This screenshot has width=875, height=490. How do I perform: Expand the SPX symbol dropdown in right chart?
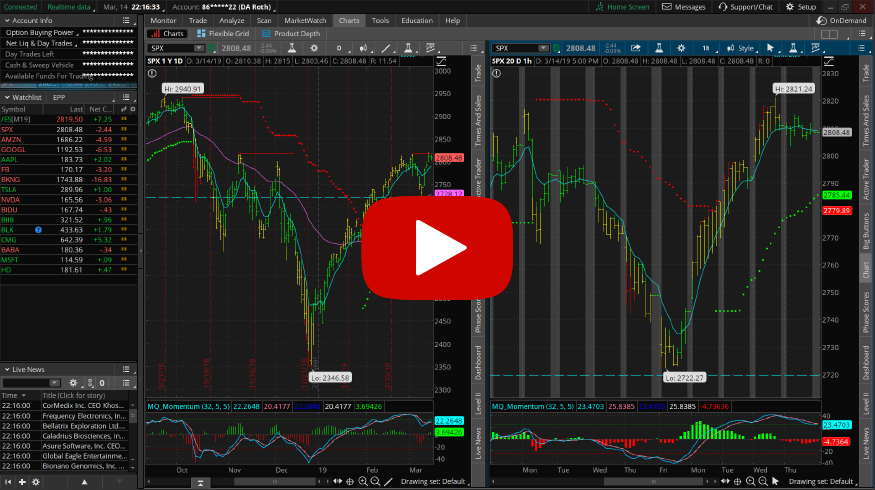(543, 48)
